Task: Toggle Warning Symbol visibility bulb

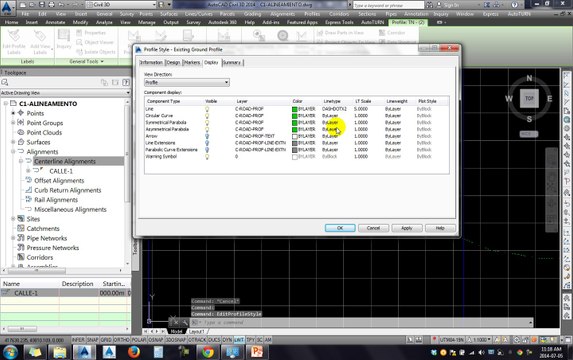Action: 207,156
